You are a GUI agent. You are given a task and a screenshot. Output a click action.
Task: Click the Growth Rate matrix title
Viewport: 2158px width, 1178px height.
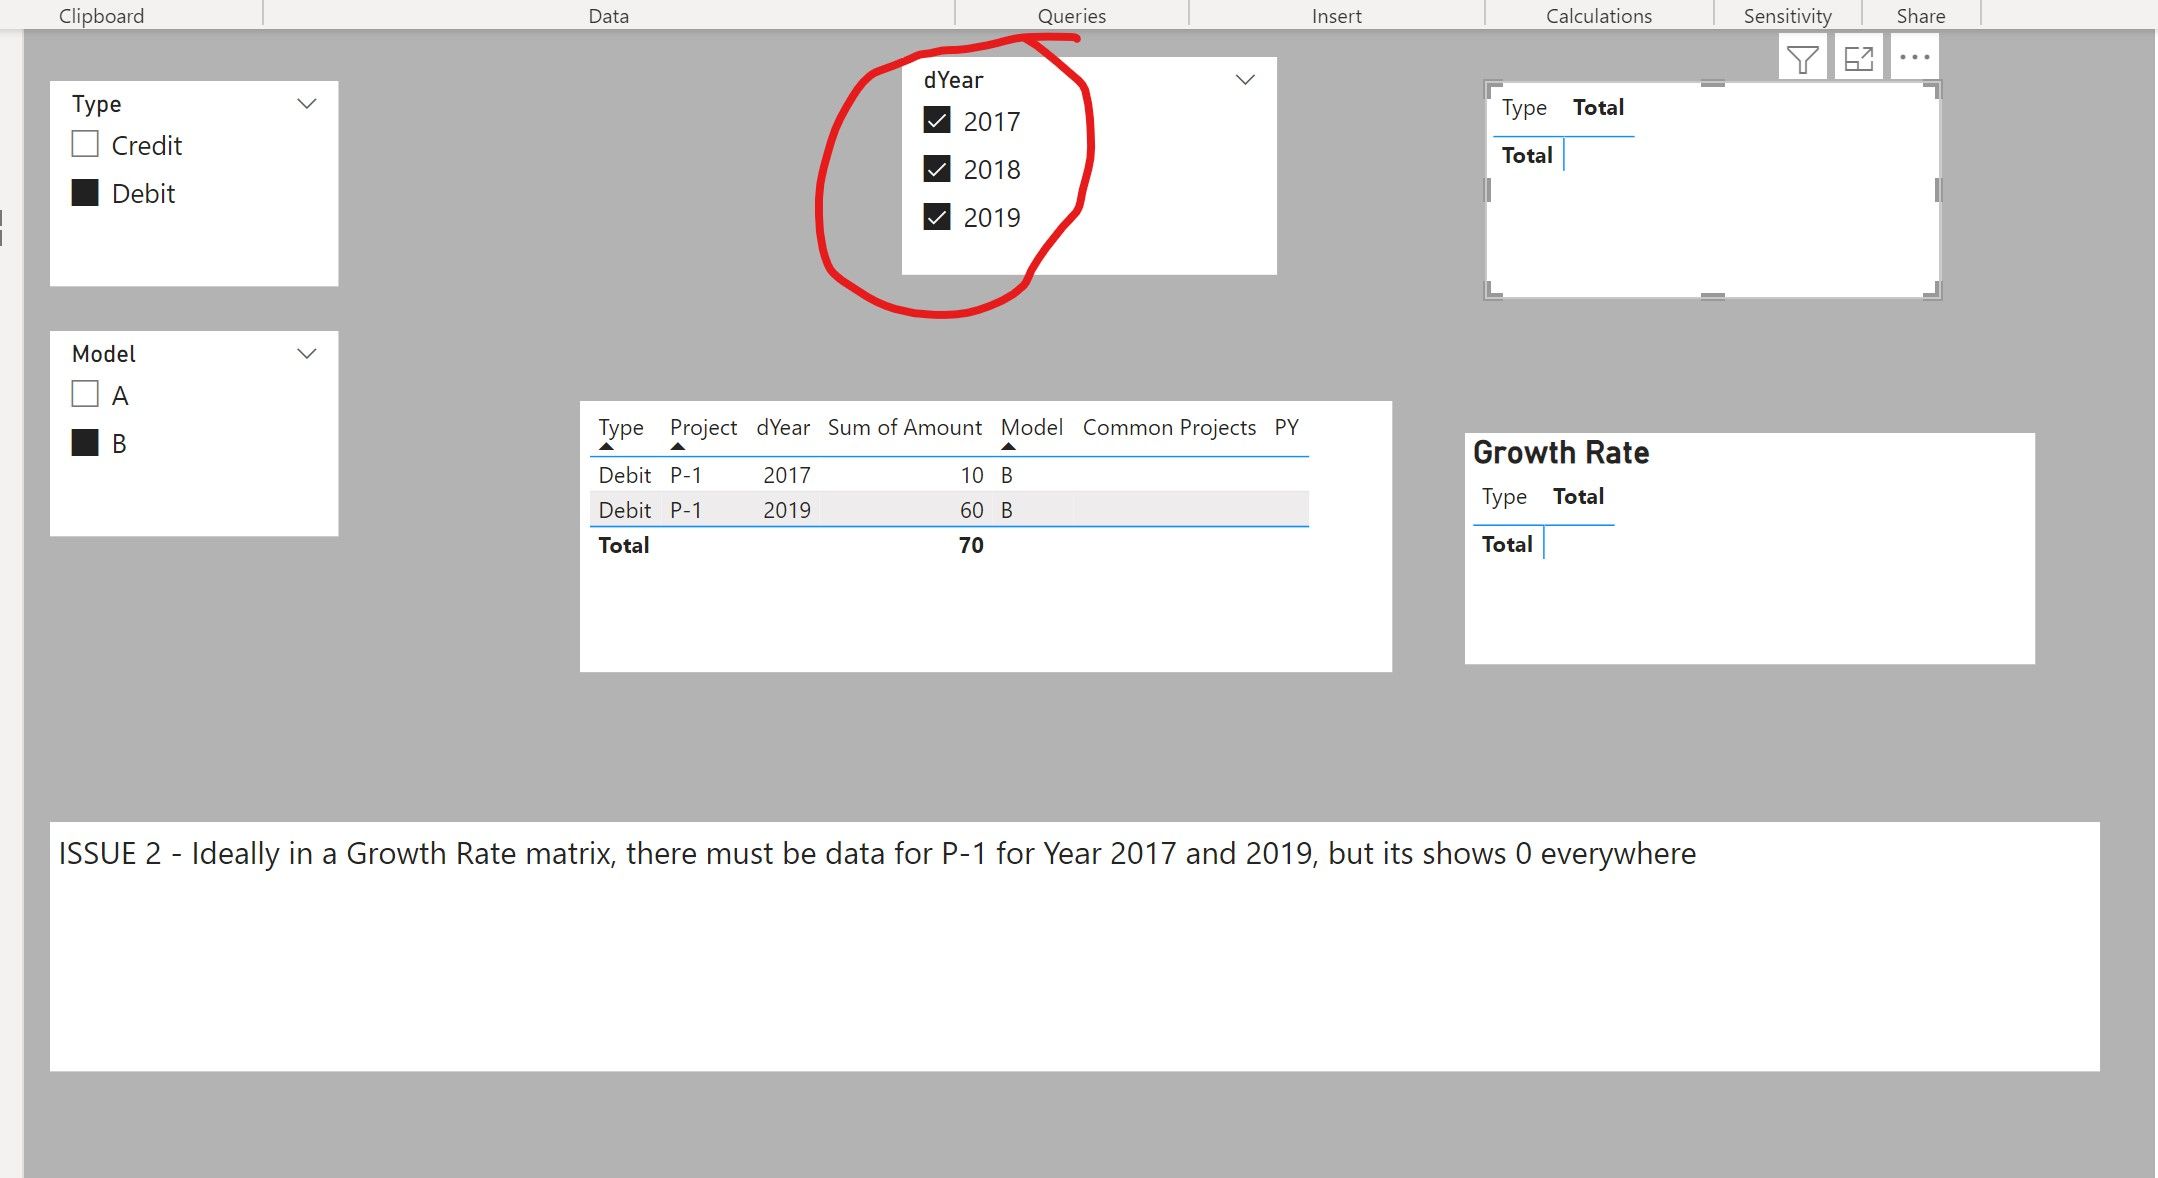pos(1560,453)
